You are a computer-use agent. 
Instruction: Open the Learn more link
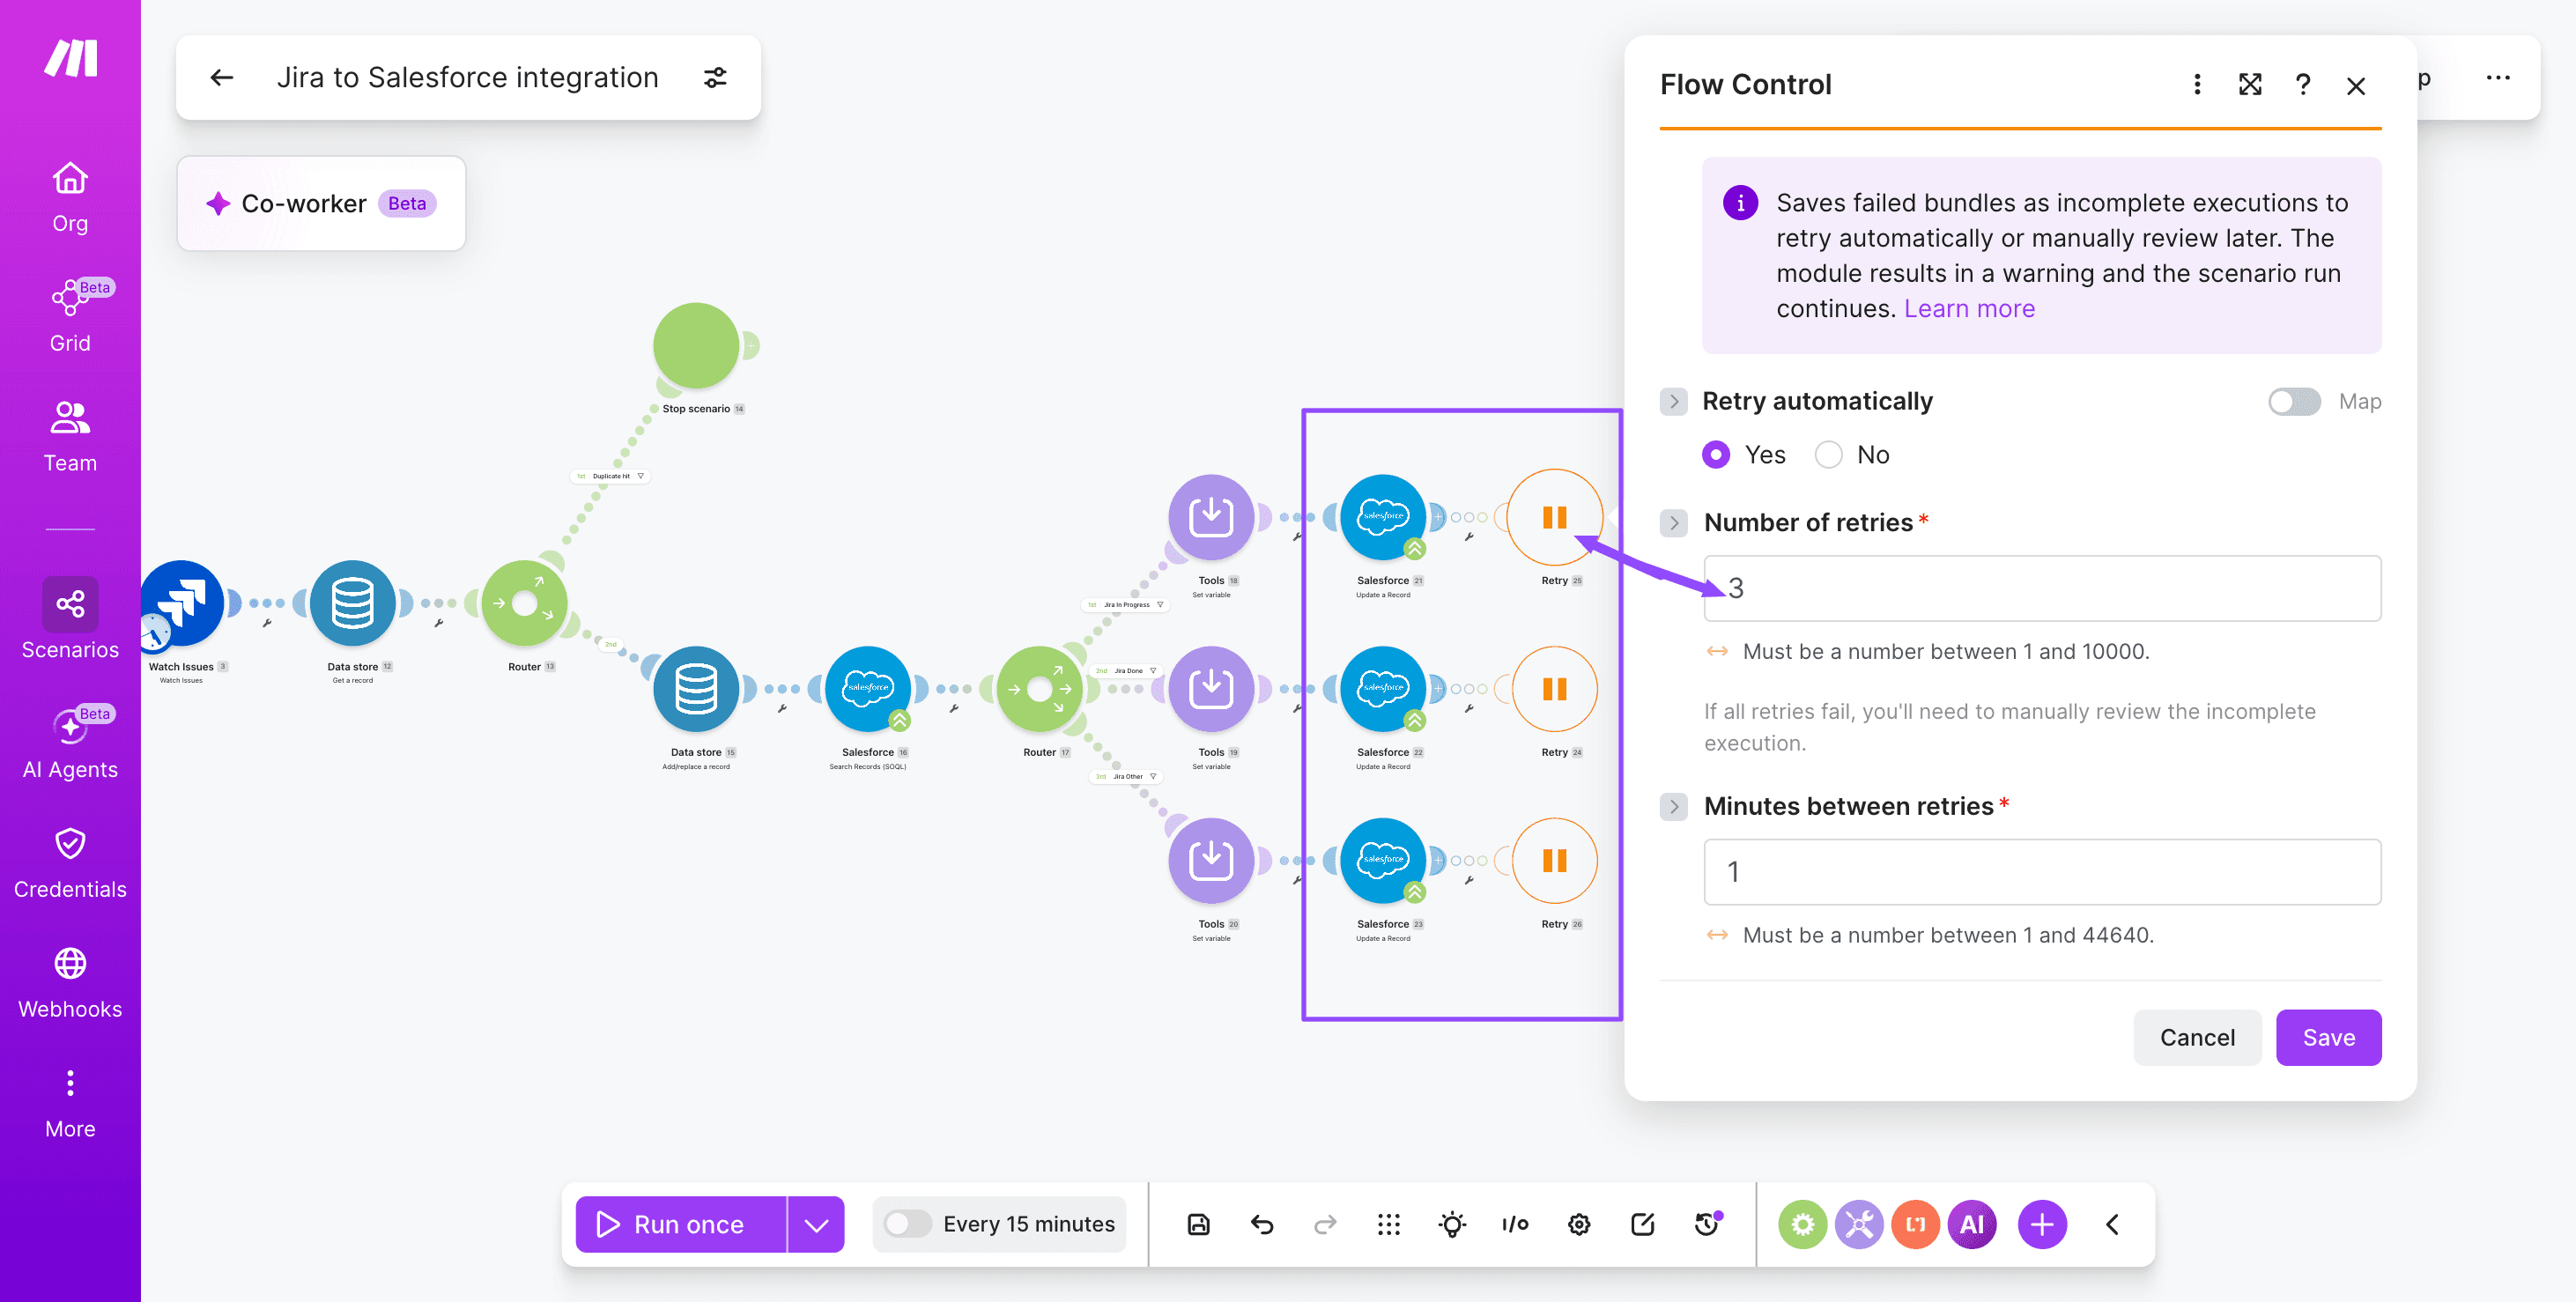pyautogui.click(x=1969, y=309)
